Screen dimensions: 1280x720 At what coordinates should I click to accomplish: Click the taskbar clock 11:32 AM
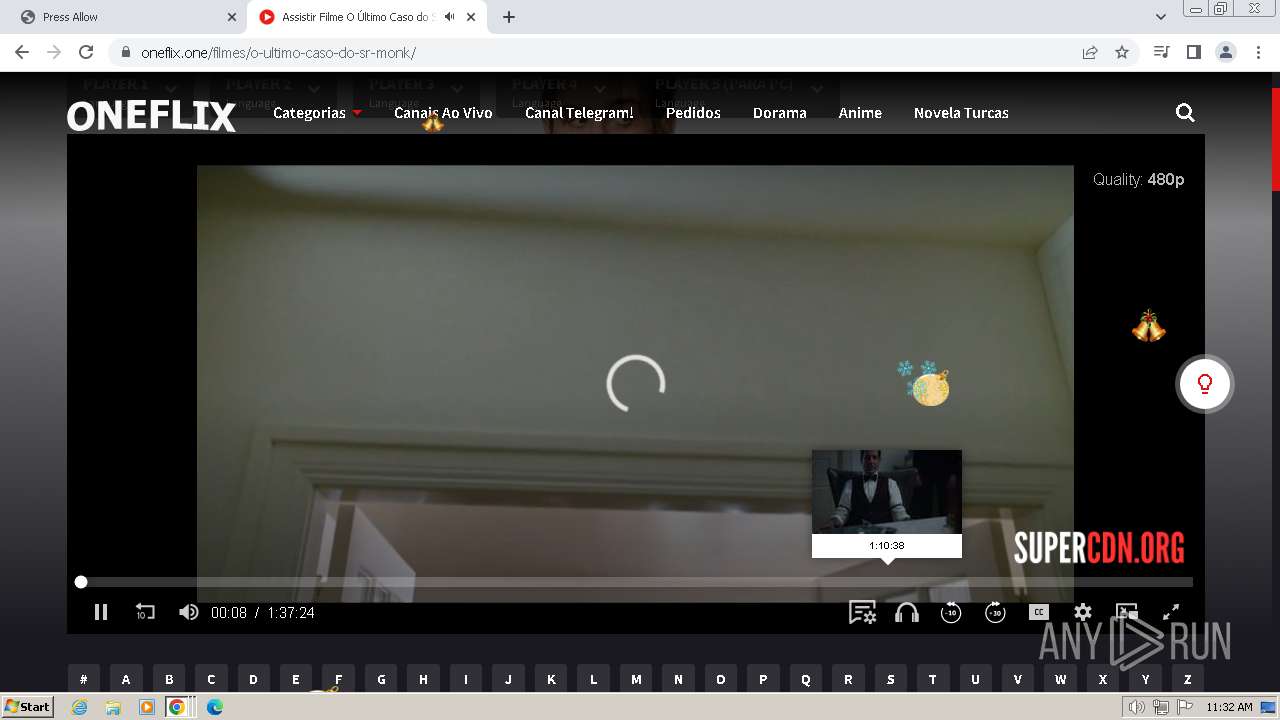[1229, 707]
